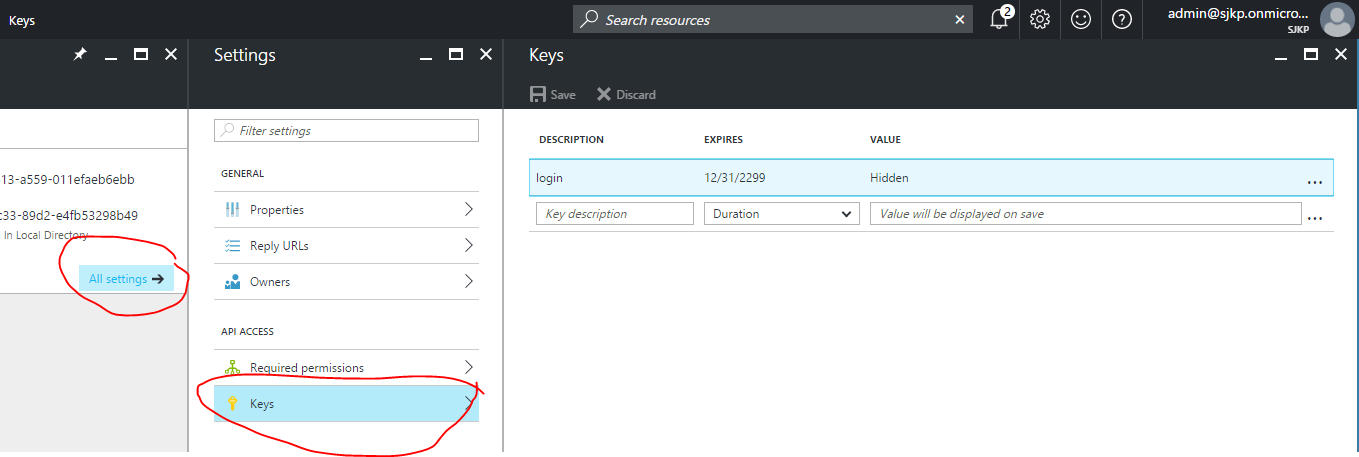Open Required permissions settings item

click(346, 368)
